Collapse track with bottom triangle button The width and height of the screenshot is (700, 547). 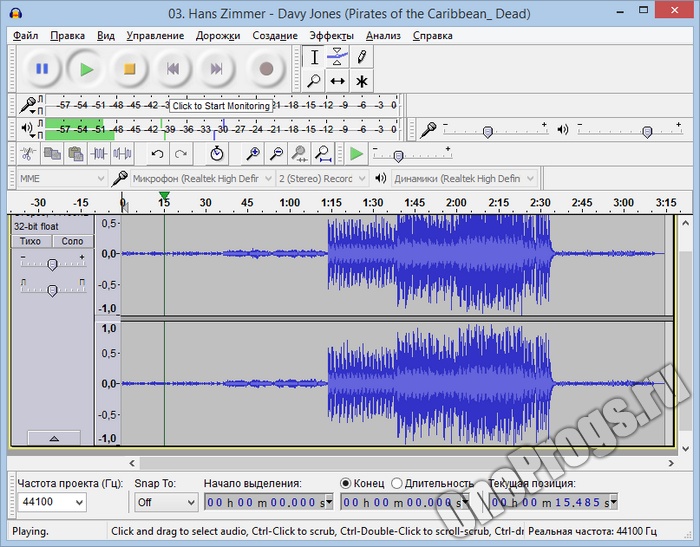[54, 438]
